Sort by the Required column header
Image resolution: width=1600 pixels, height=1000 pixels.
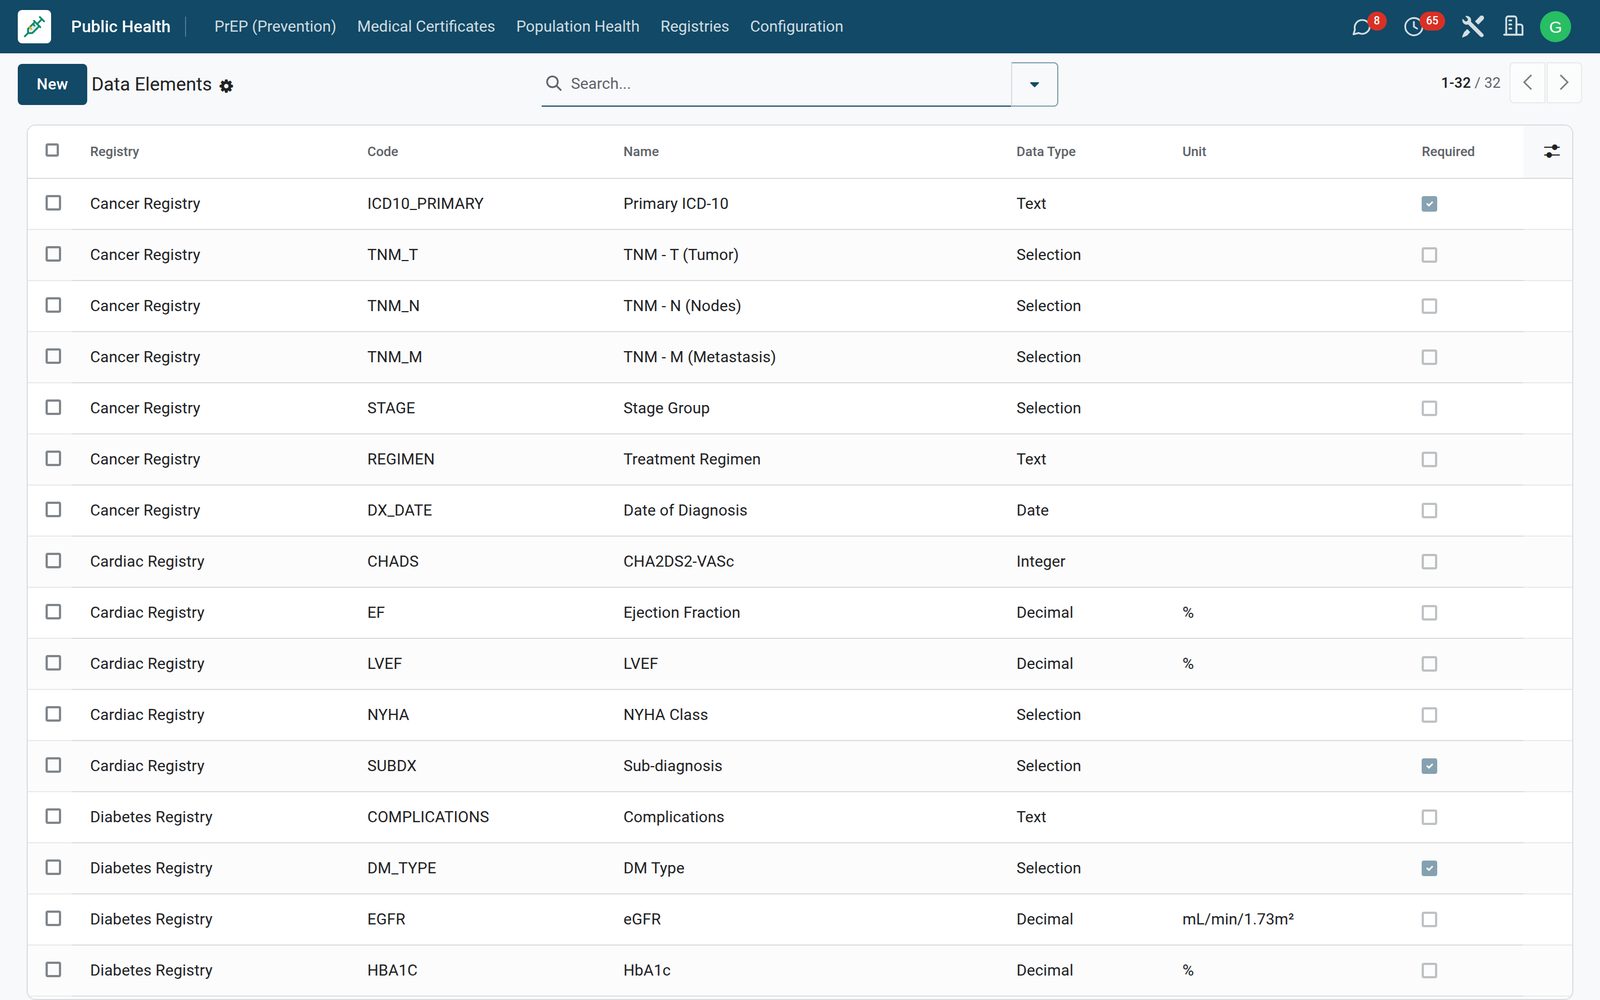[x=1448, y=152]
